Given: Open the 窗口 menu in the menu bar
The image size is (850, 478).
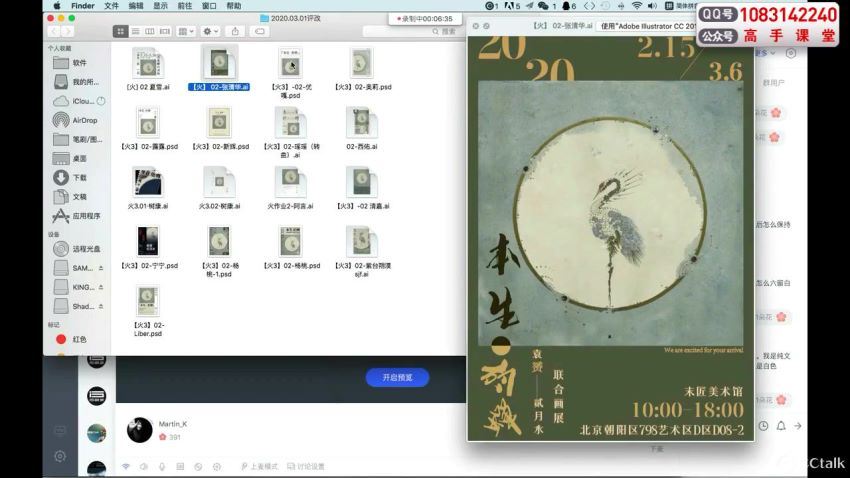Looking at the screenshot, I should click(209, 6).
